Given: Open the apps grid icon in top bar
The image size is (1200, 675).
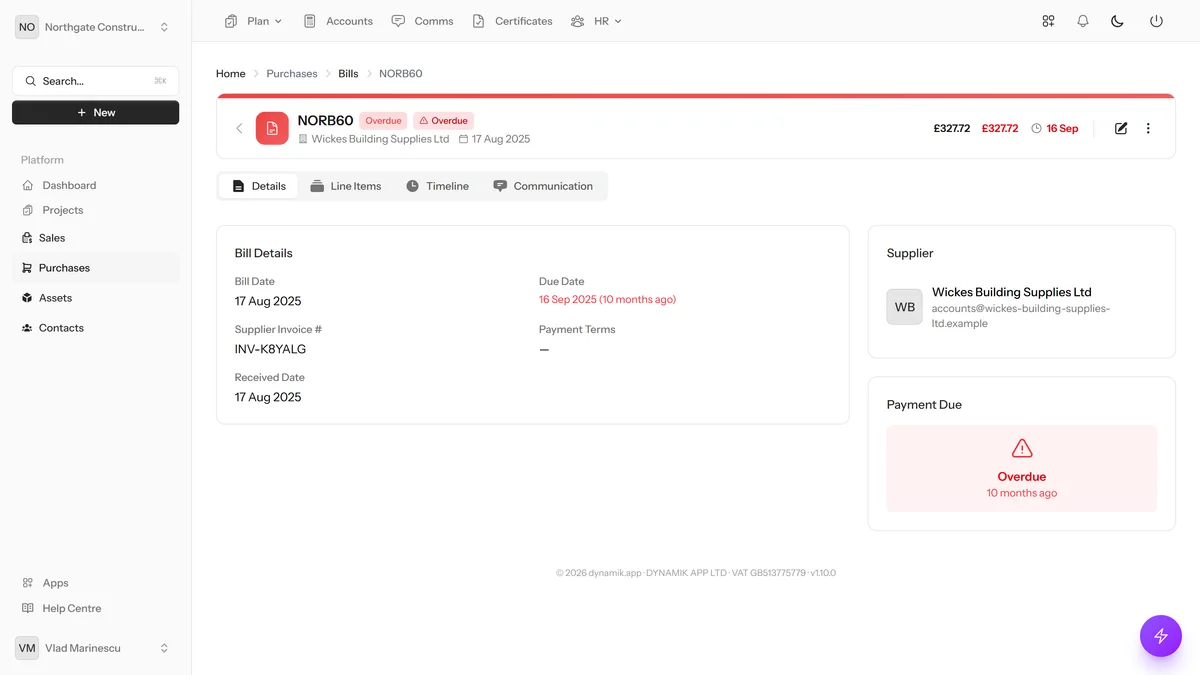Looking at the screenshot, I should (1048, 21).
